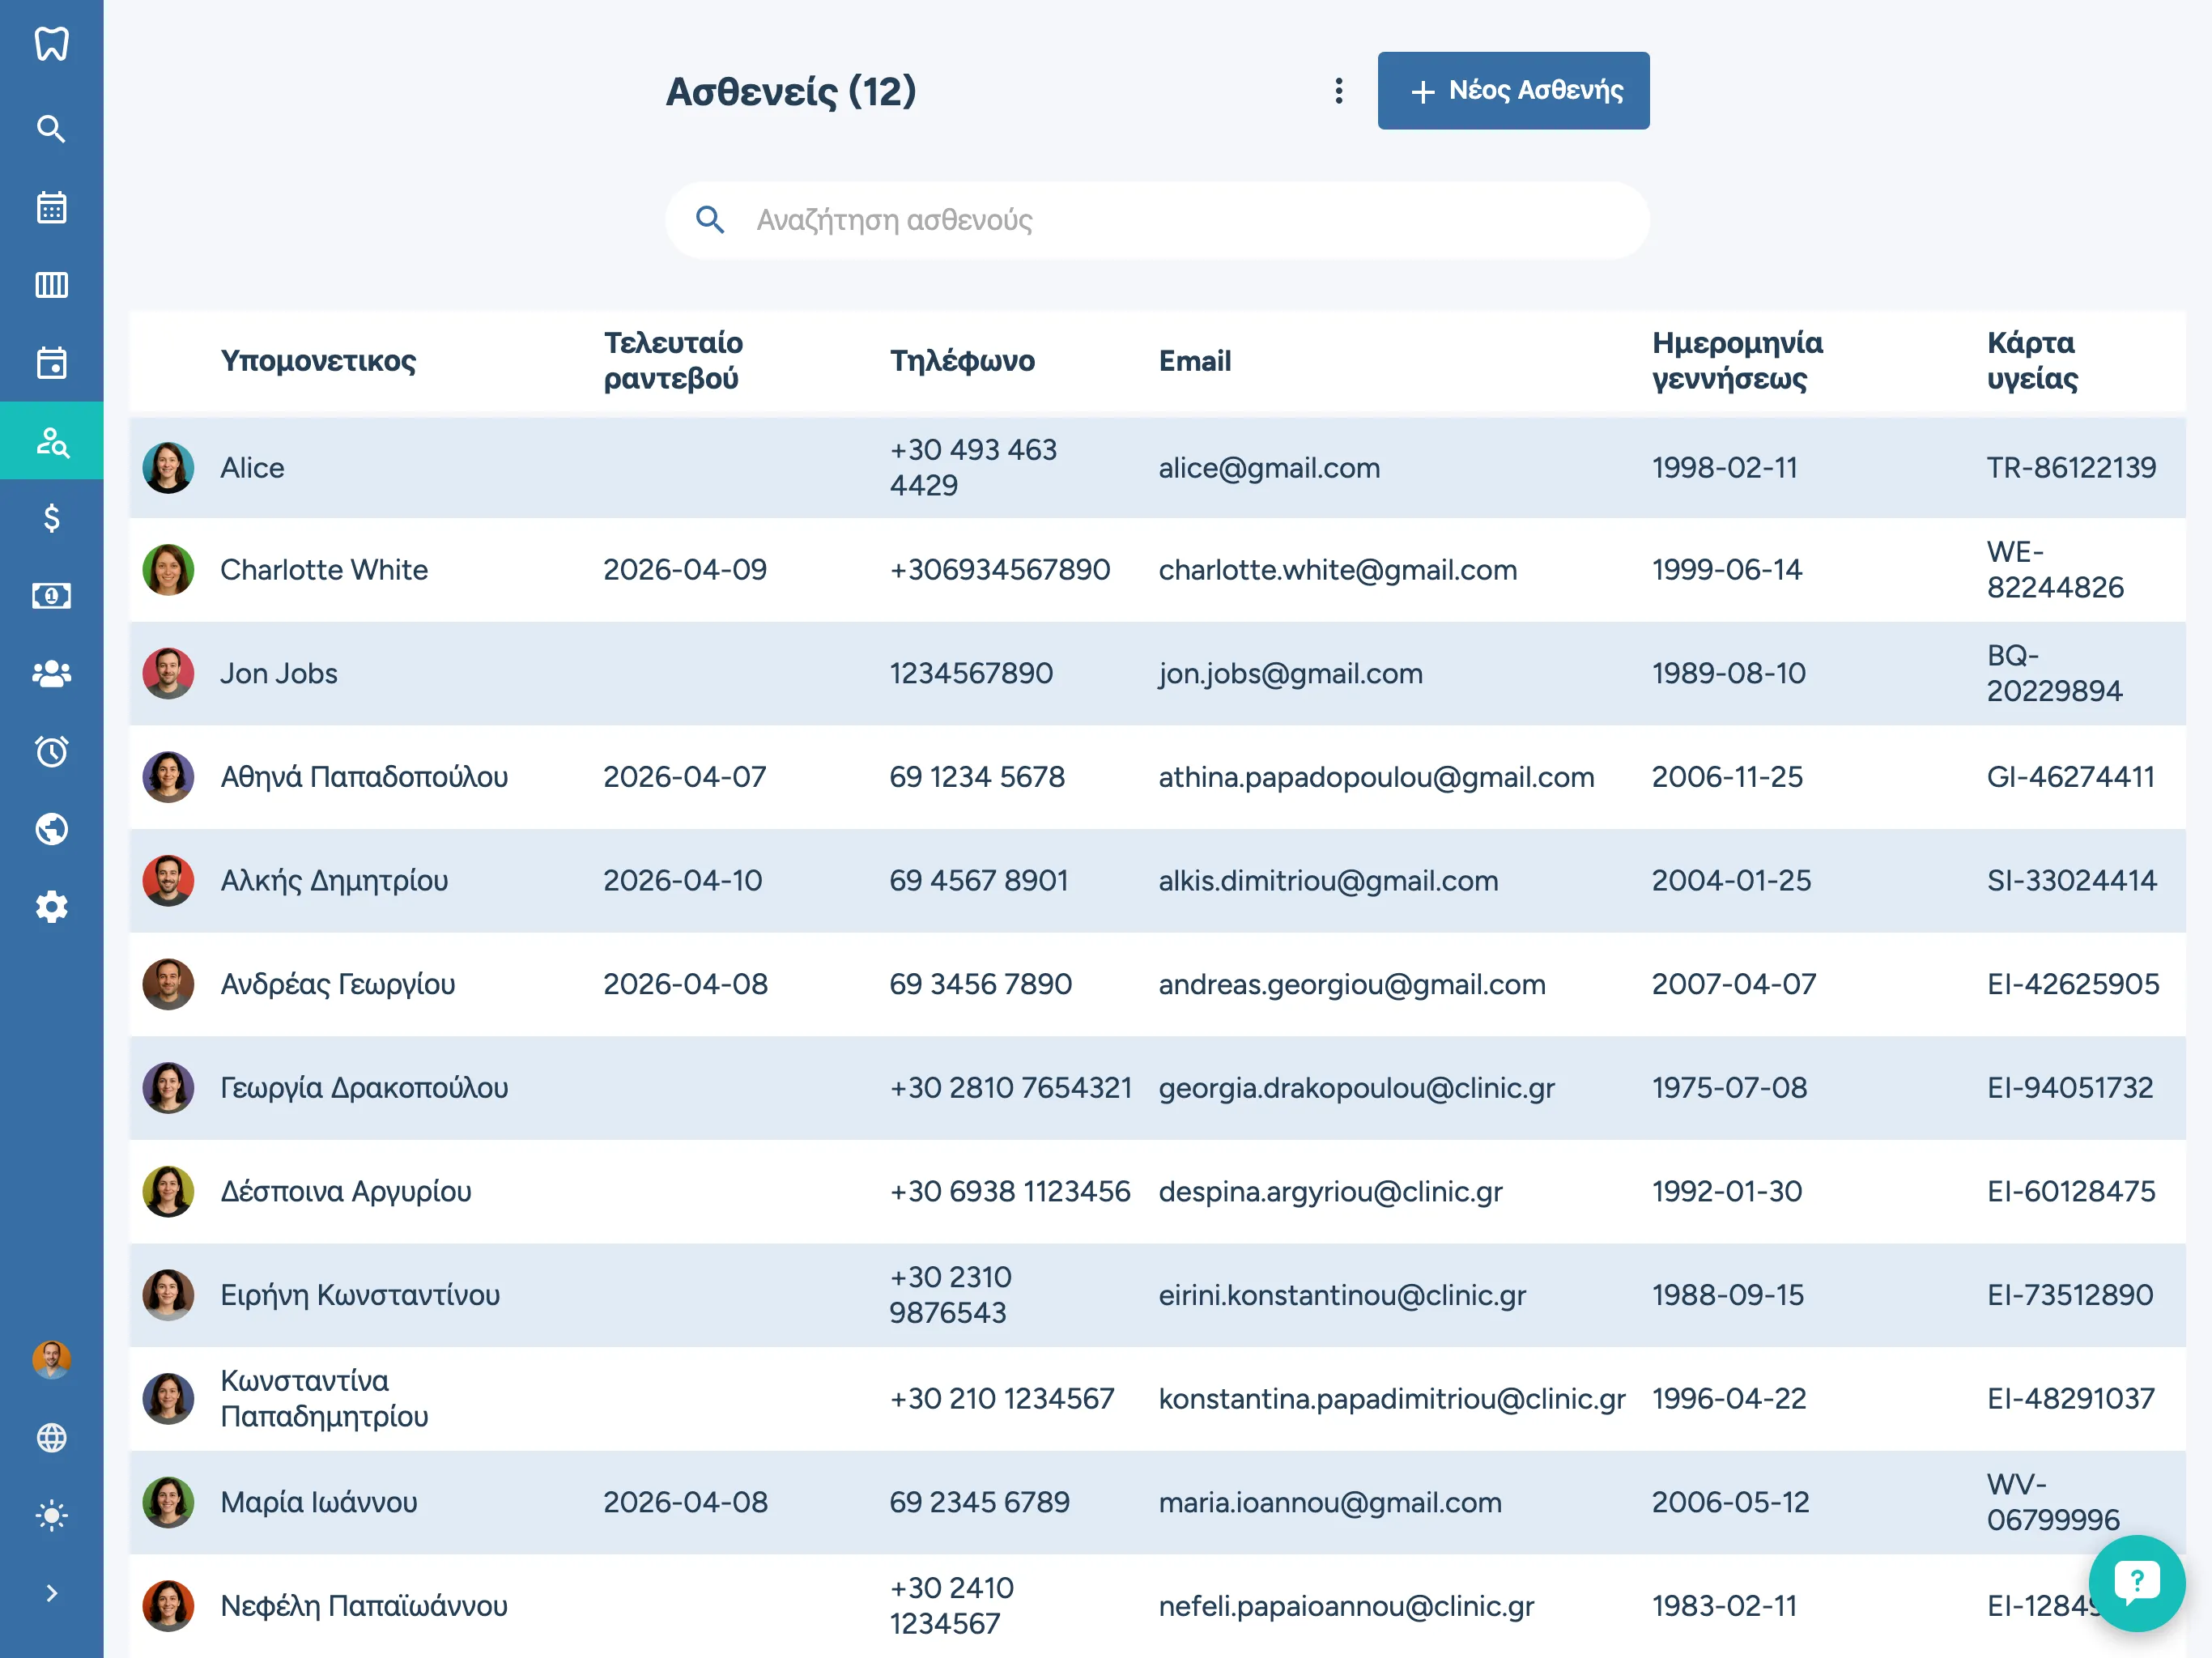Open the sidebar search icon
2212x1658 pixels.
(x=51, y=129)
